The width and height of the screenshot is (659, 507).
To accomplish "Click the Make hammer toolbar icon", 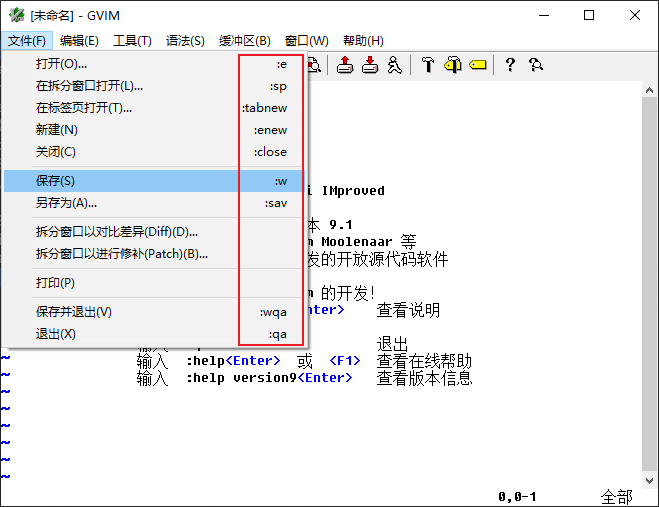I will (x=427, y=65).
